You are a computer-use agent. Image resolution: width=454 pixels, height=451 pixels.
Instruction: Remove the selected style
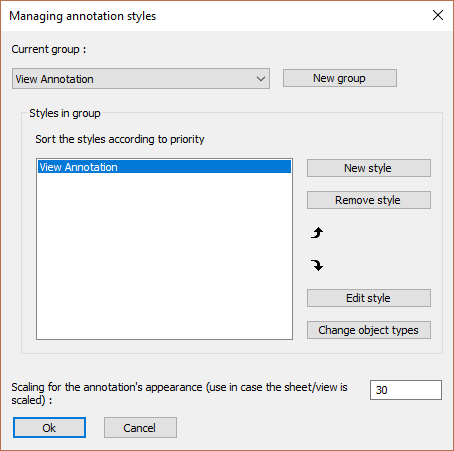pos(369,200)
